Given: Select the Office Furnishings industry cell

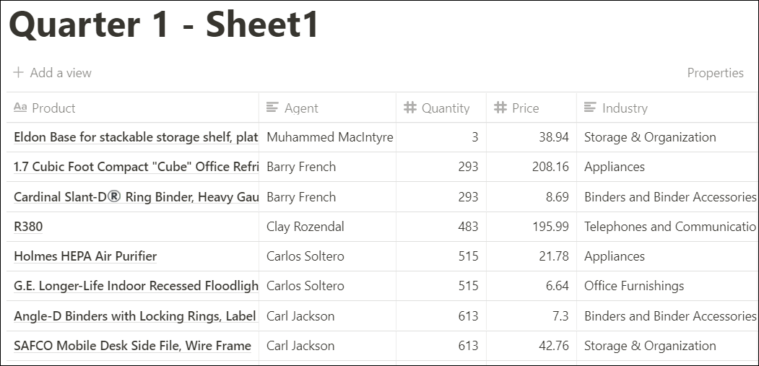Looking at the screenshot, I should point(668,286).
